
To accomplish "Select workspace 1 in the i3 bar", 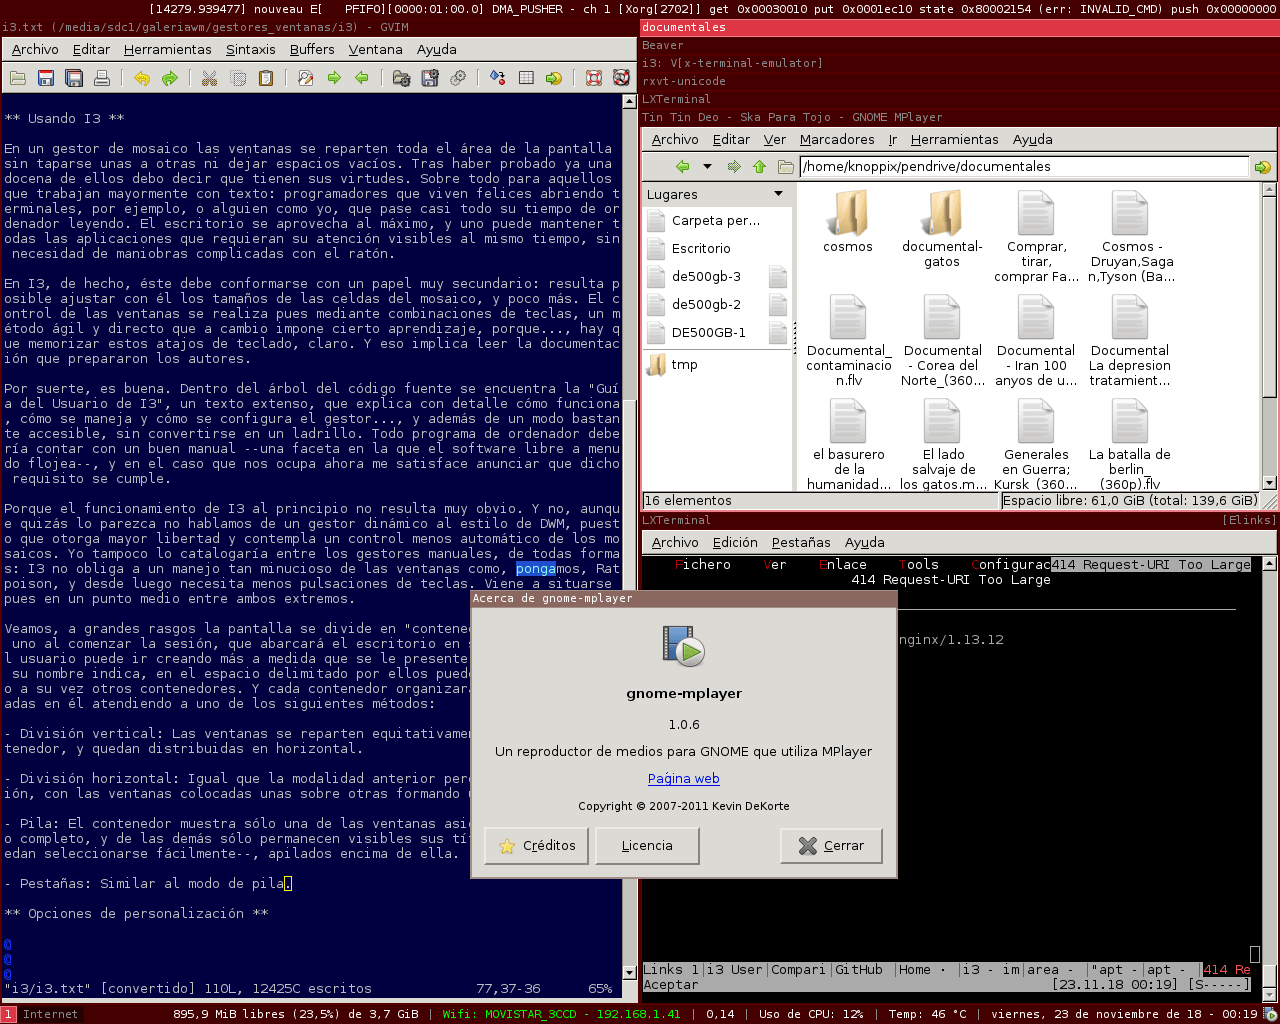I will click(8, 1014).
